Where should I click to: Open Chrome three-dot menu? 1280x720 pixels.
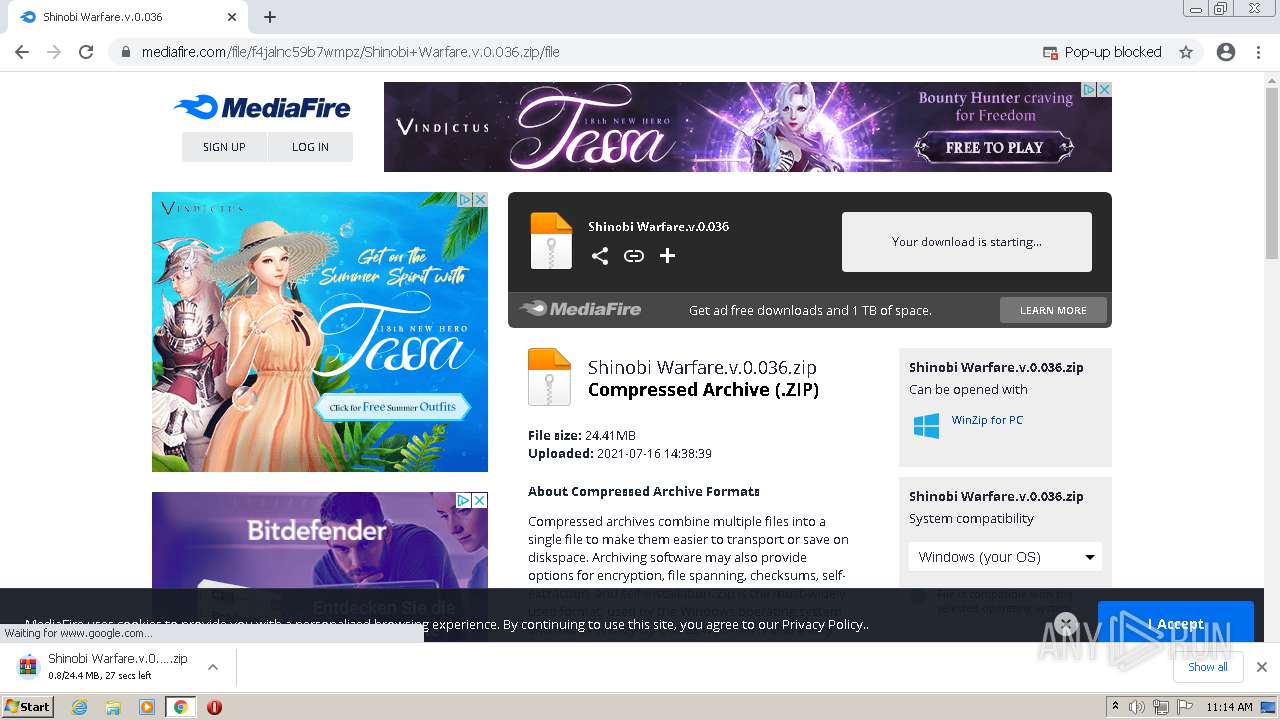(x=1258, y=52)
